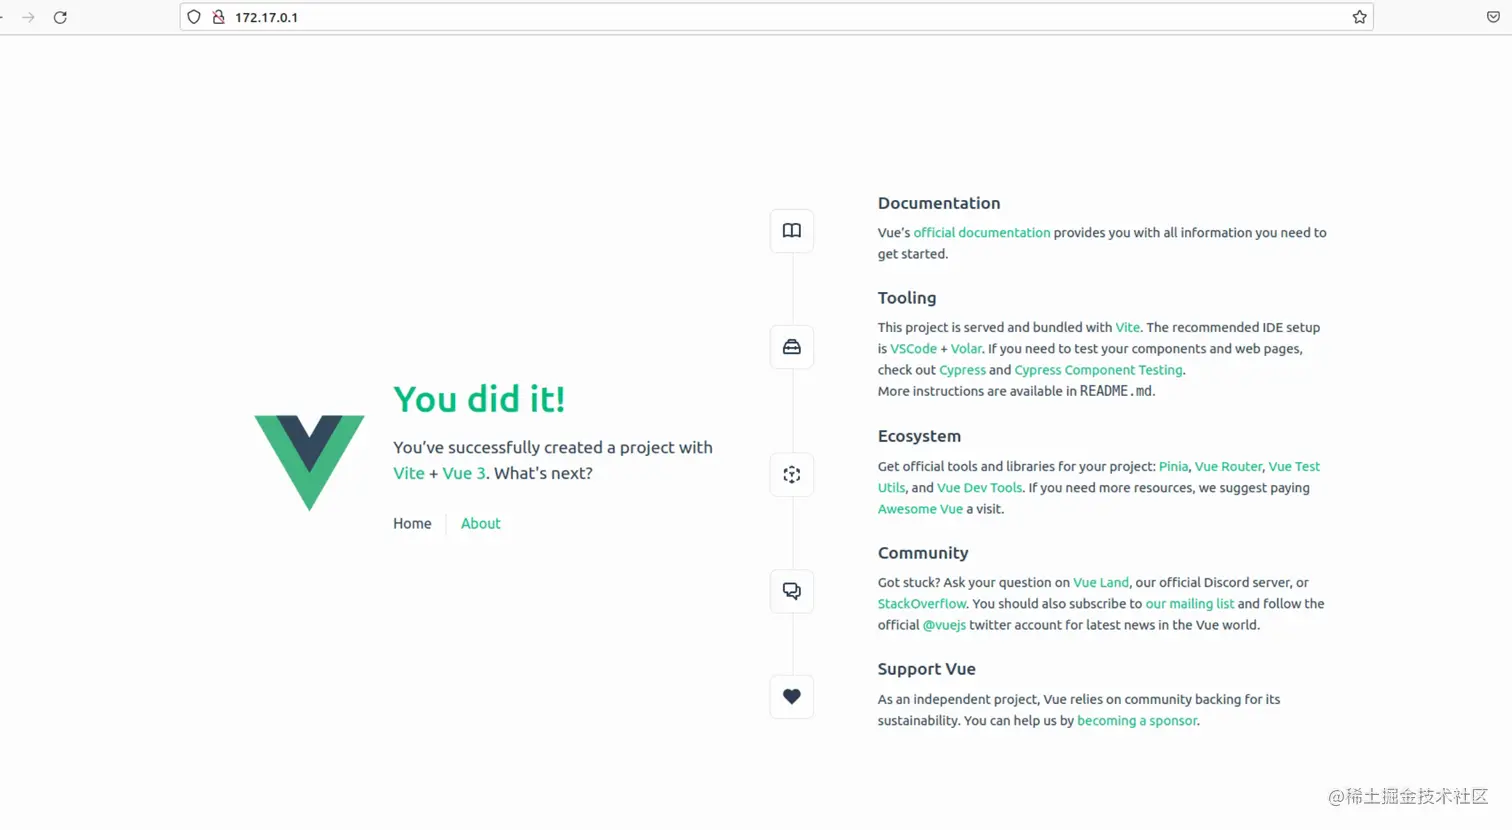This screenshot has height=830, width=1512.
Task: Follow the Cypress Component Testing link
Action: pyautogui.click(x=1098, y=370)
